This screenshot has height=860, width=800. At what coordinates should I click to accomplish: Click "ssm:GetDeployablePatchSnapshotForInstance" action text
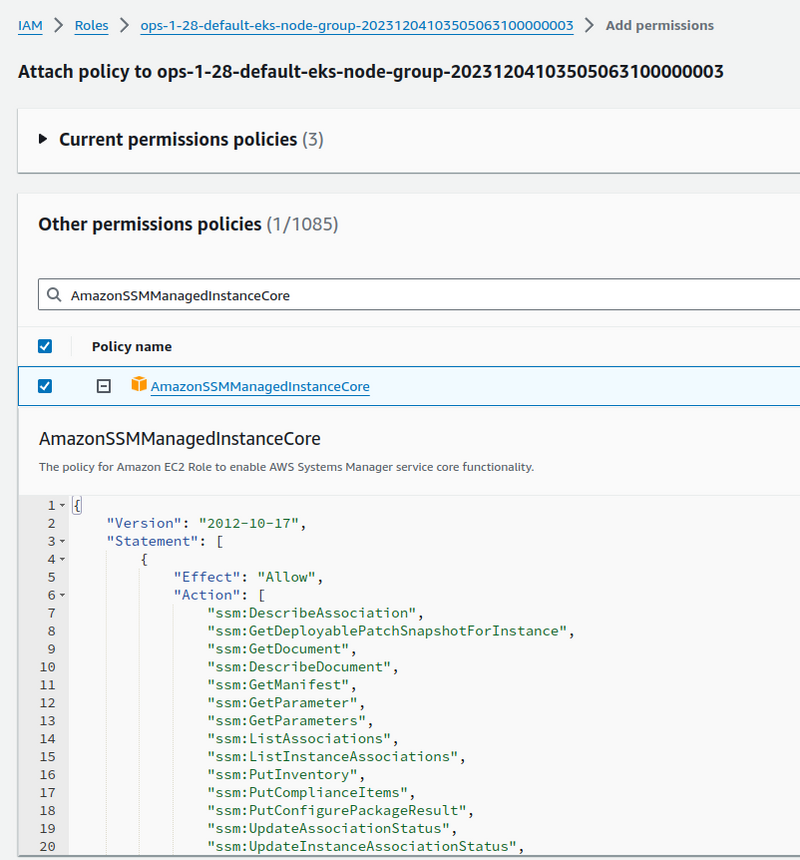387,631
